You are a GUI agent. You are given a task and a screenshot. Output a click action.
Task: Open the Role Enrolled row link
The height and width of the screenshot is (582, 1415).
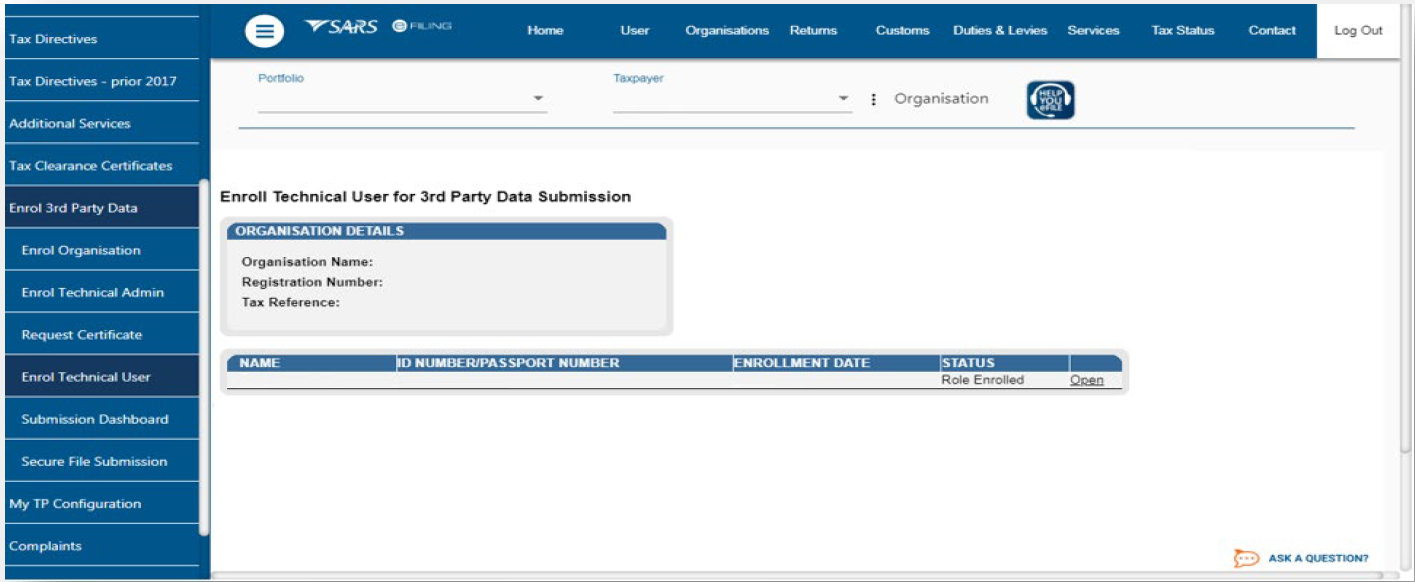click(1086, 380)
